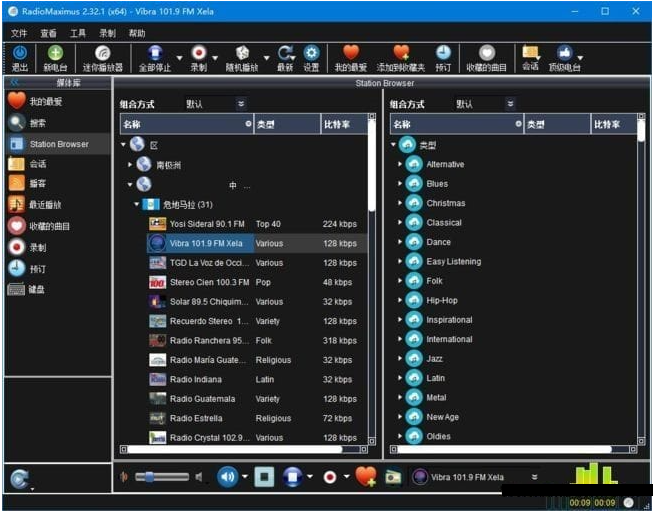653x514 pixels.
Task: Toggle mute with the blue speaker button
Action: pyautogui.click(x=227, y=477)
